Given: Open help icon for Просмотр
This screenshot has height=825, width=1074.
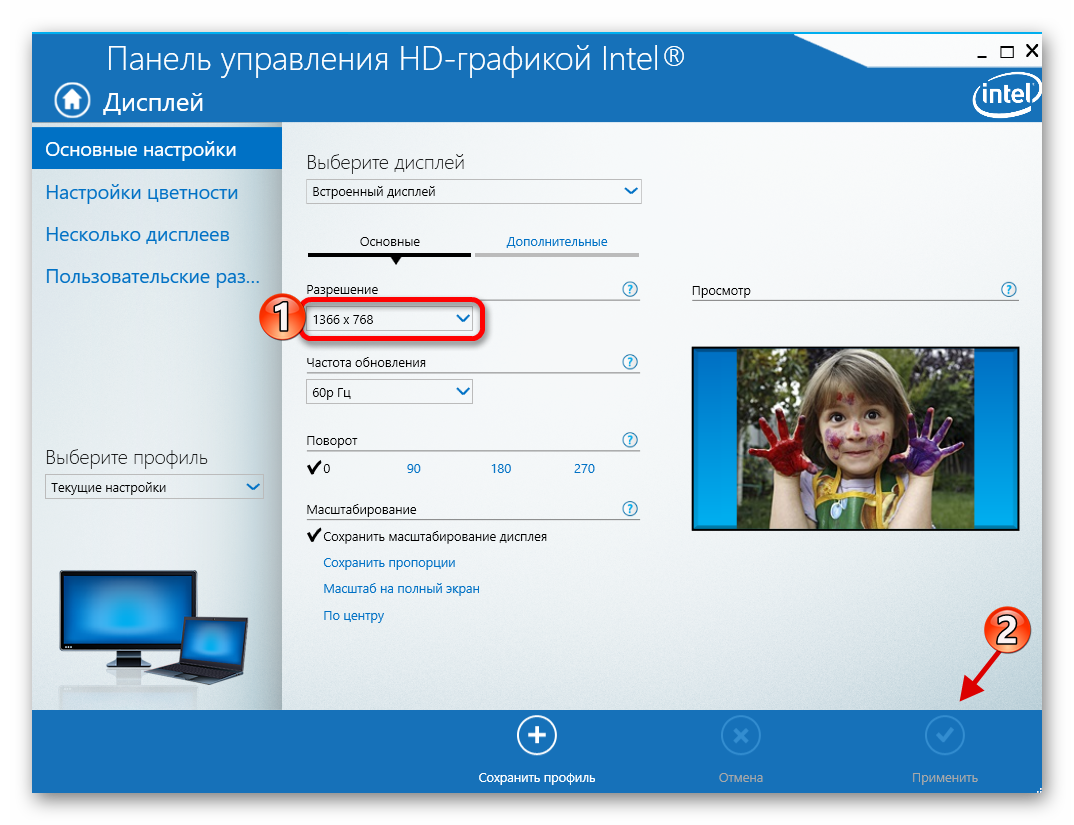Looking at the screenshot, I should coord(1009,289).
